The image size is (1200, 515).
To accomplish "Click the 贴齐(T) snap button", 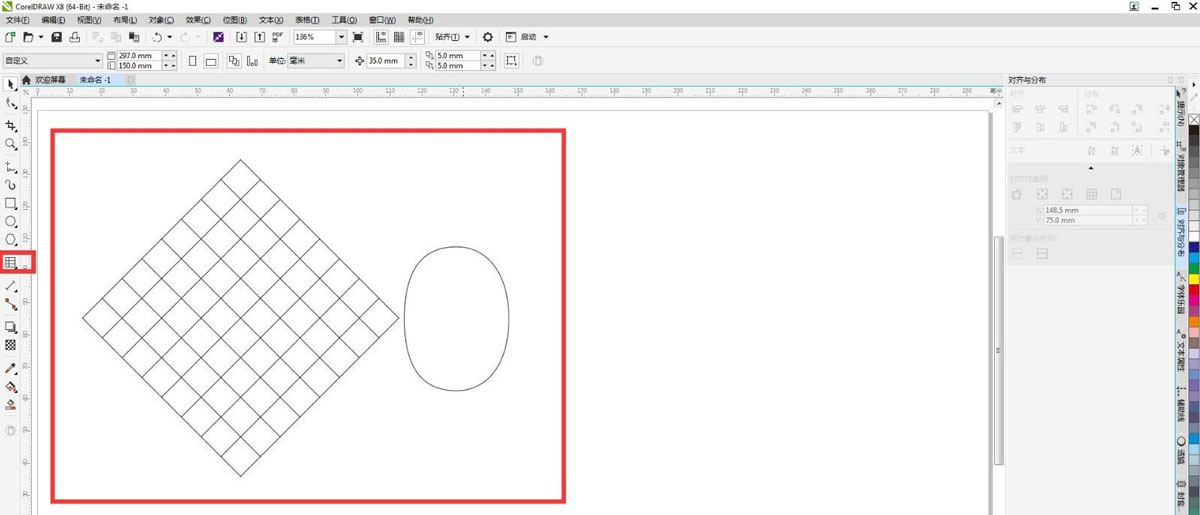I will pos(452,37).
